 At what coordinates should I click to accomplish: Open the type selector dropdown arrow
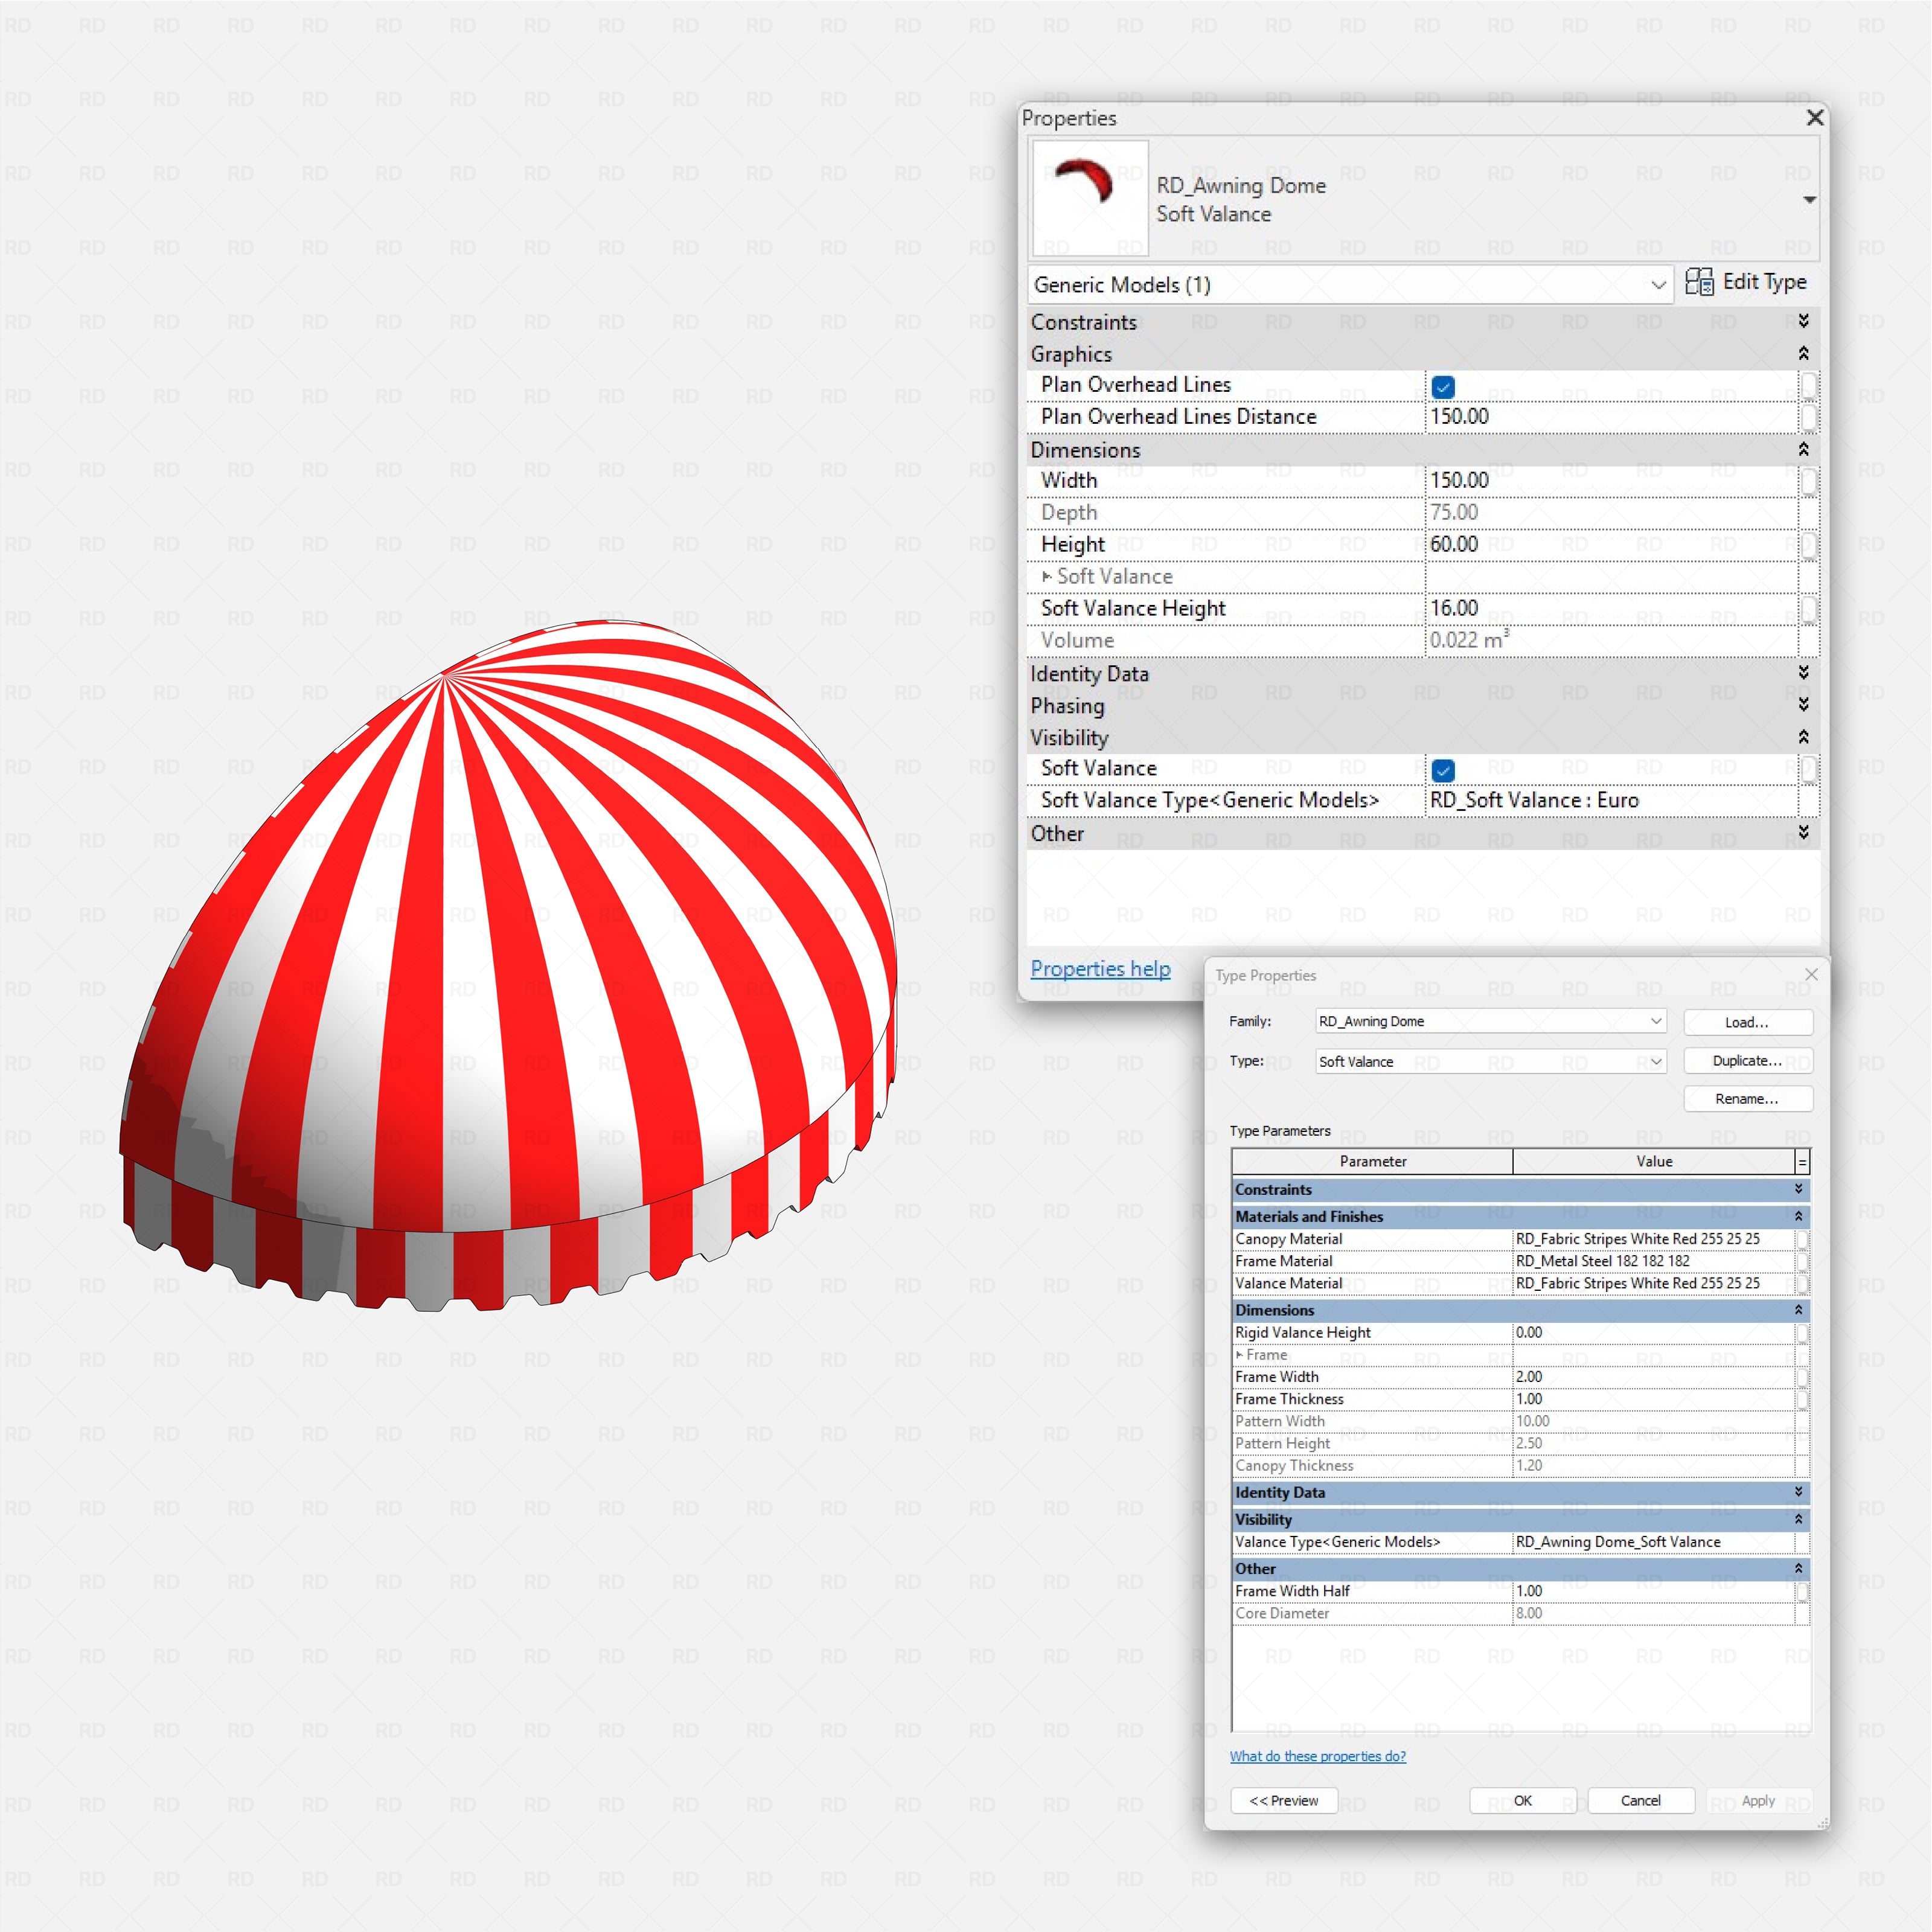[x=1809, y=200]
